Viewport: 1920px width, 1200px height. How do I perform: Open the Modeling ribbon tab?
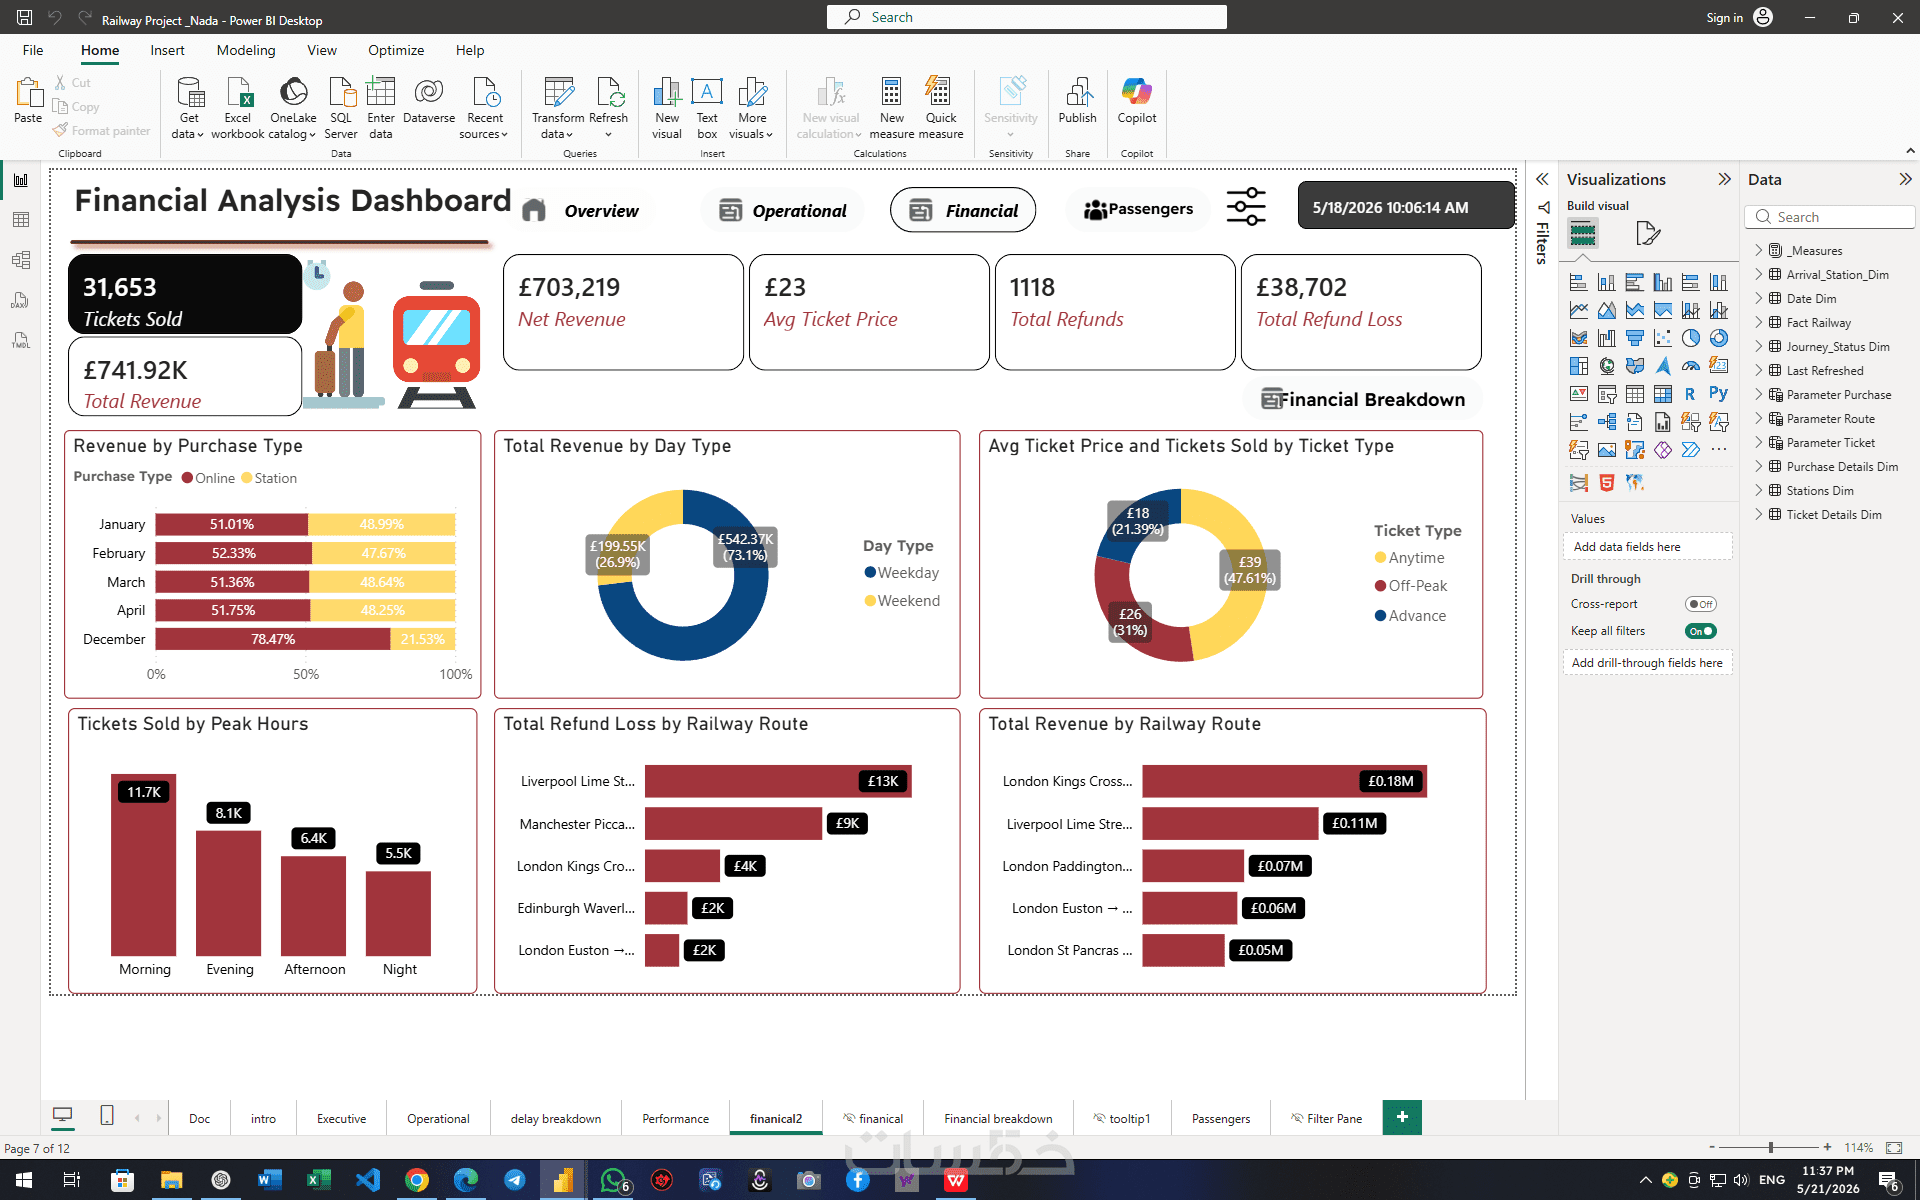pyautogui.click(x=245, y=50)
